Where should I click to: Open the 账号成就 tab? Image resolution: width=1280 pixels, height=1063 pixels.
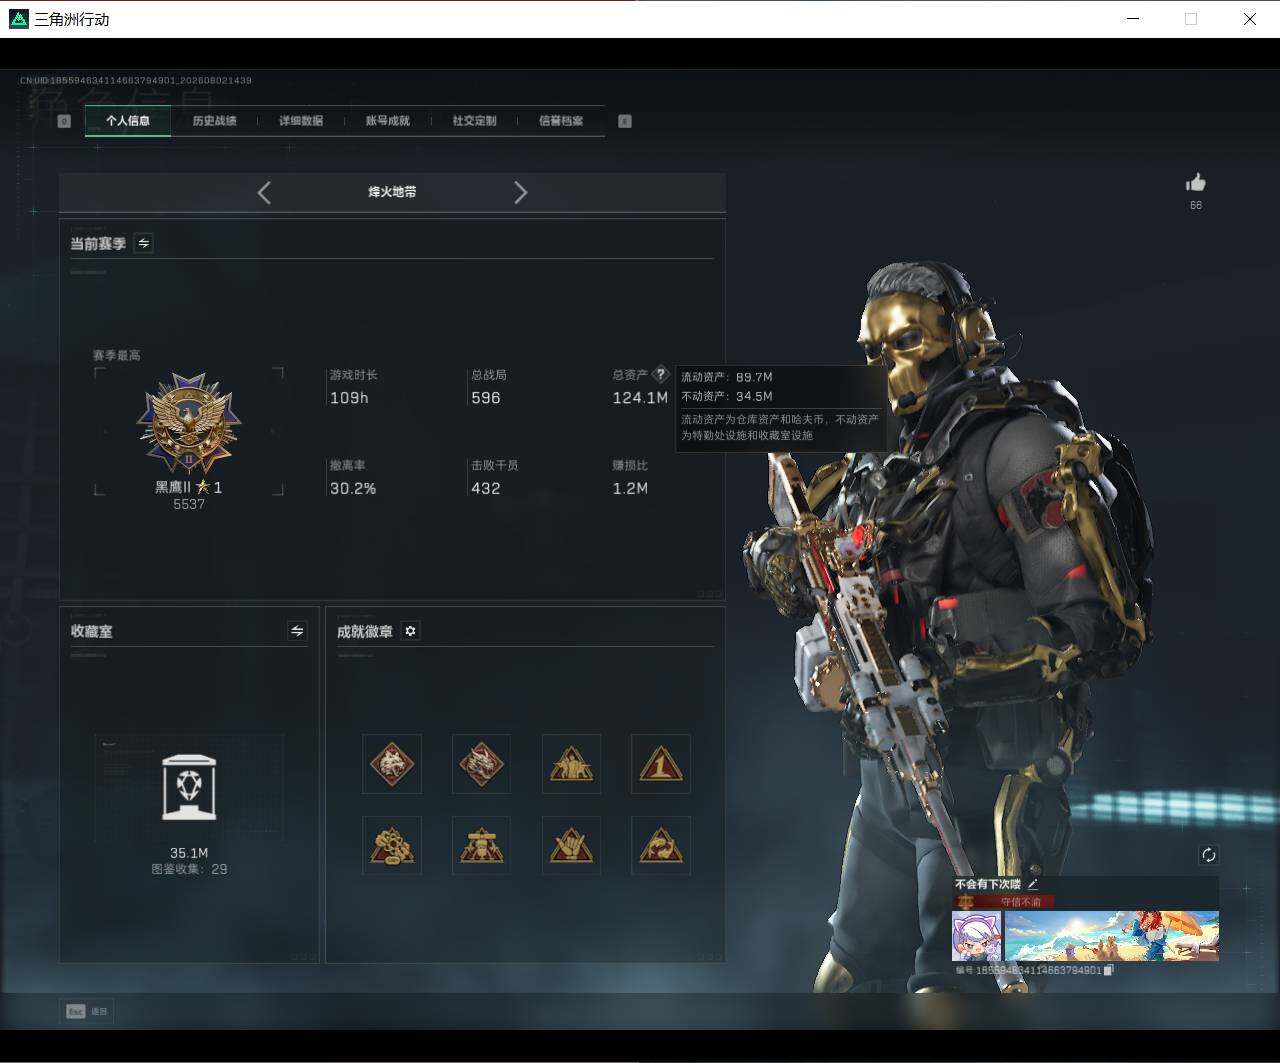click(388, 121)
